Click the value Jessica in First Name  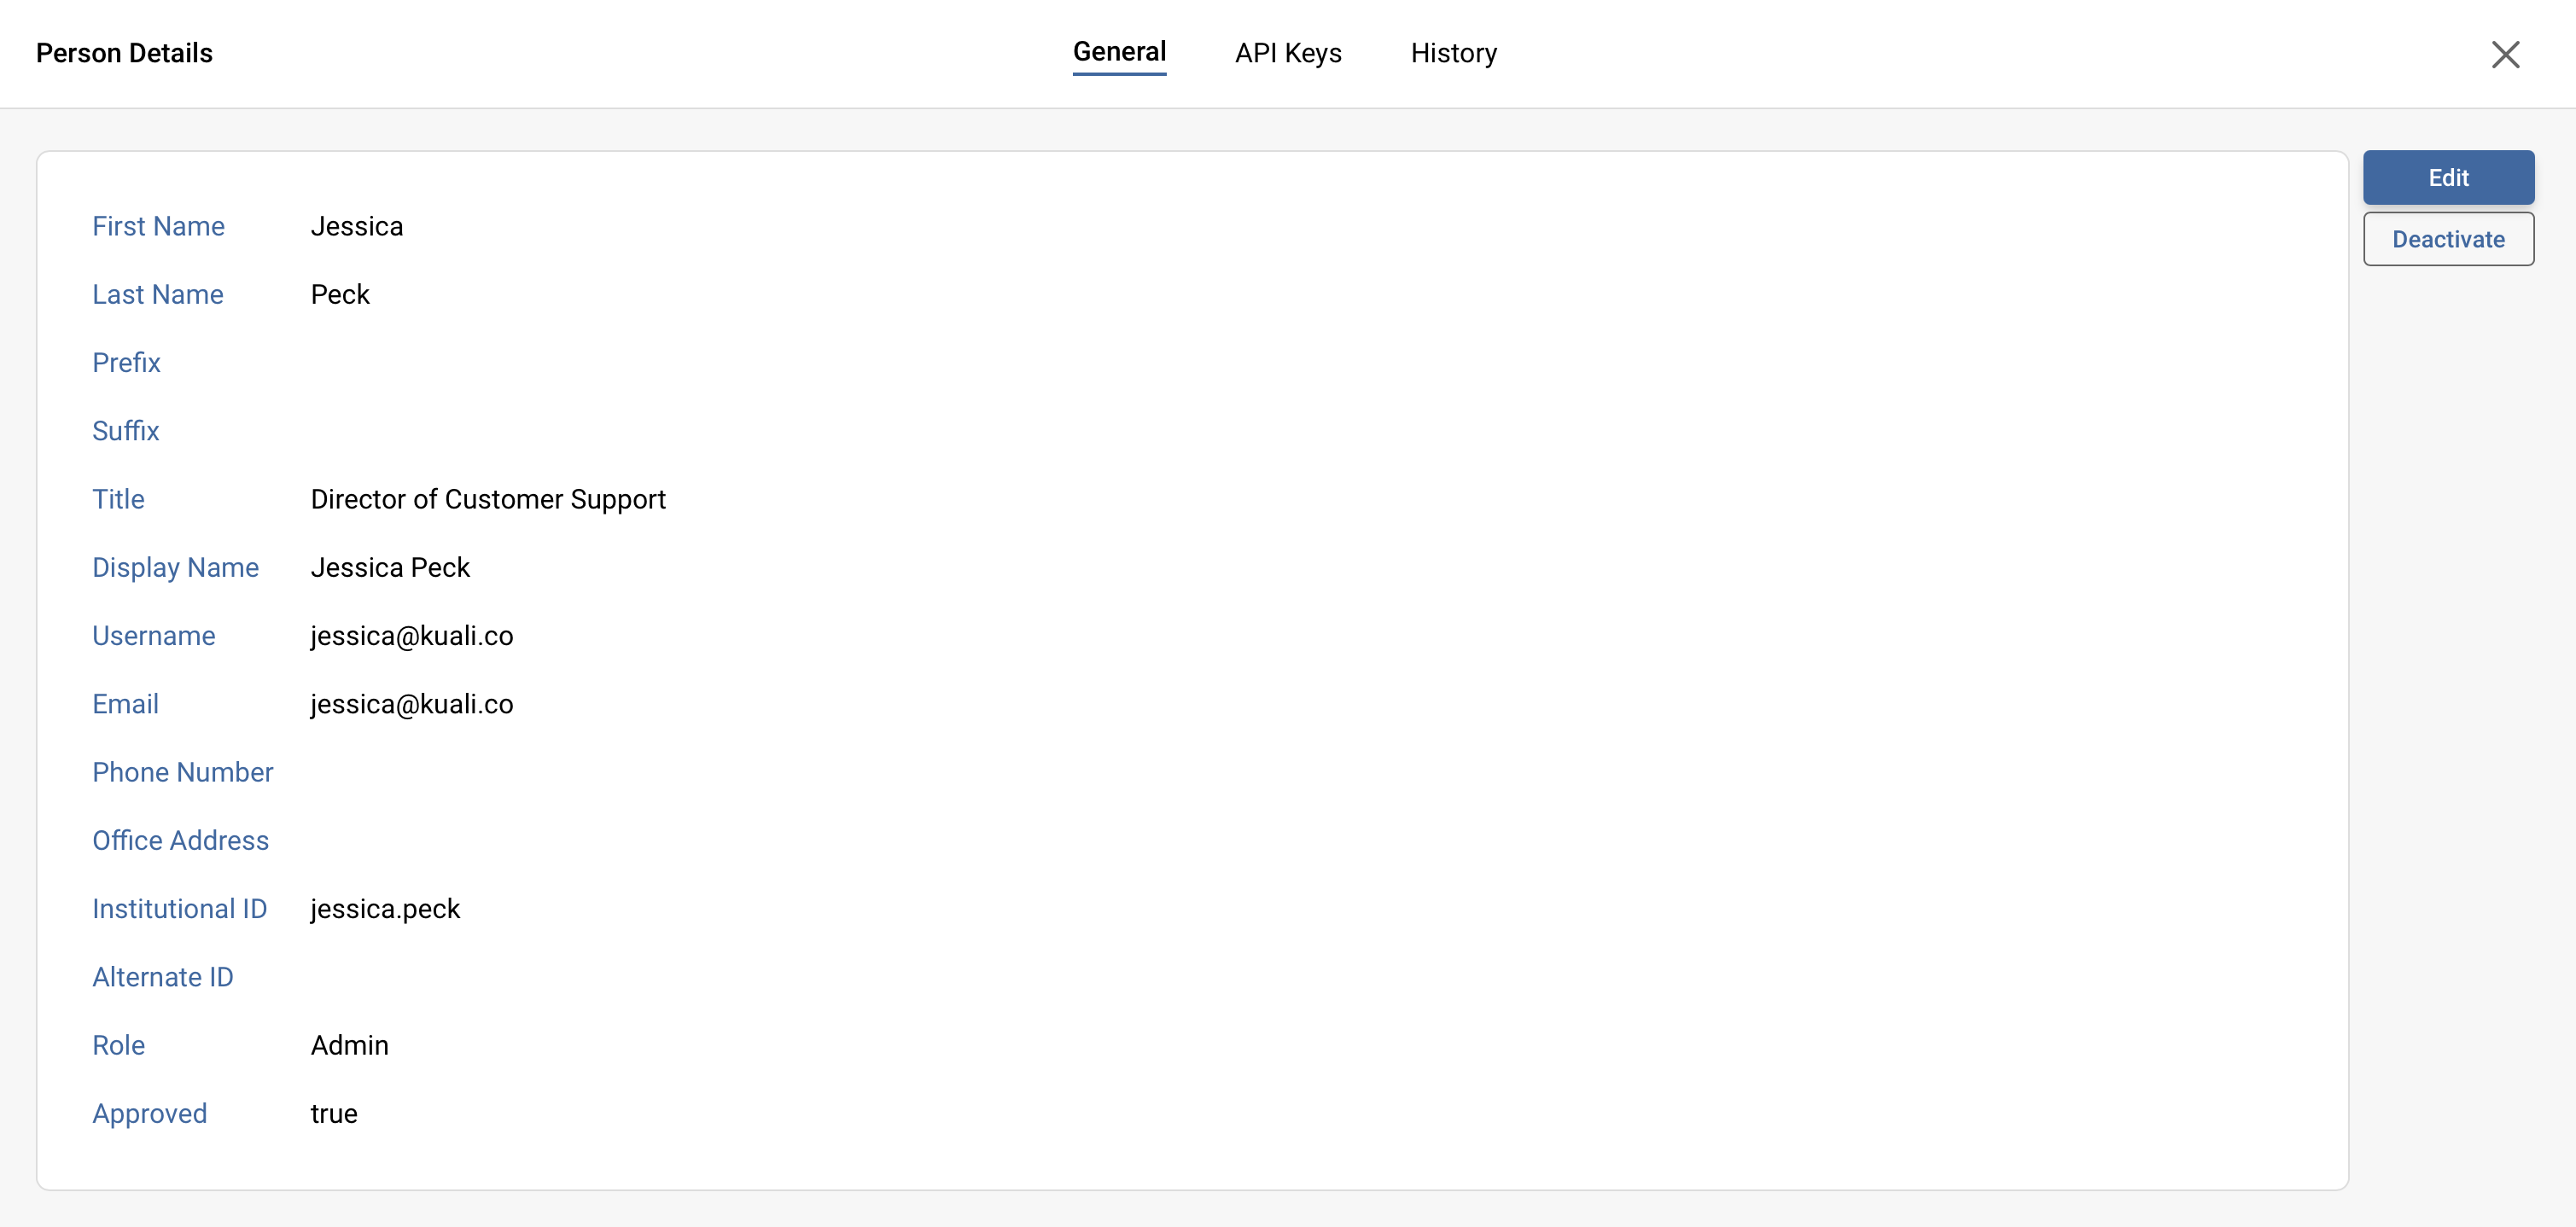click(x=356, y=226)
